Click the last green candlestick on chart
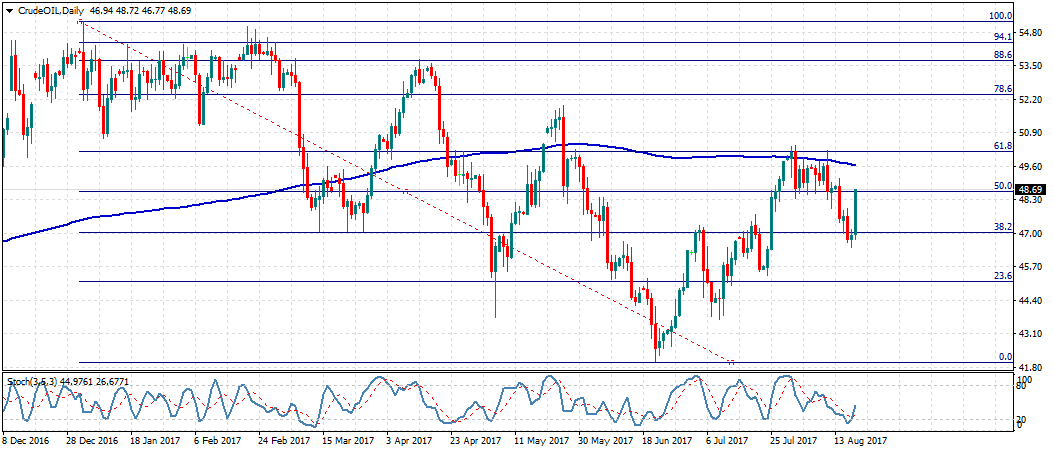Viewport: 1053px width, 452px height. click(x=857, y=212)
